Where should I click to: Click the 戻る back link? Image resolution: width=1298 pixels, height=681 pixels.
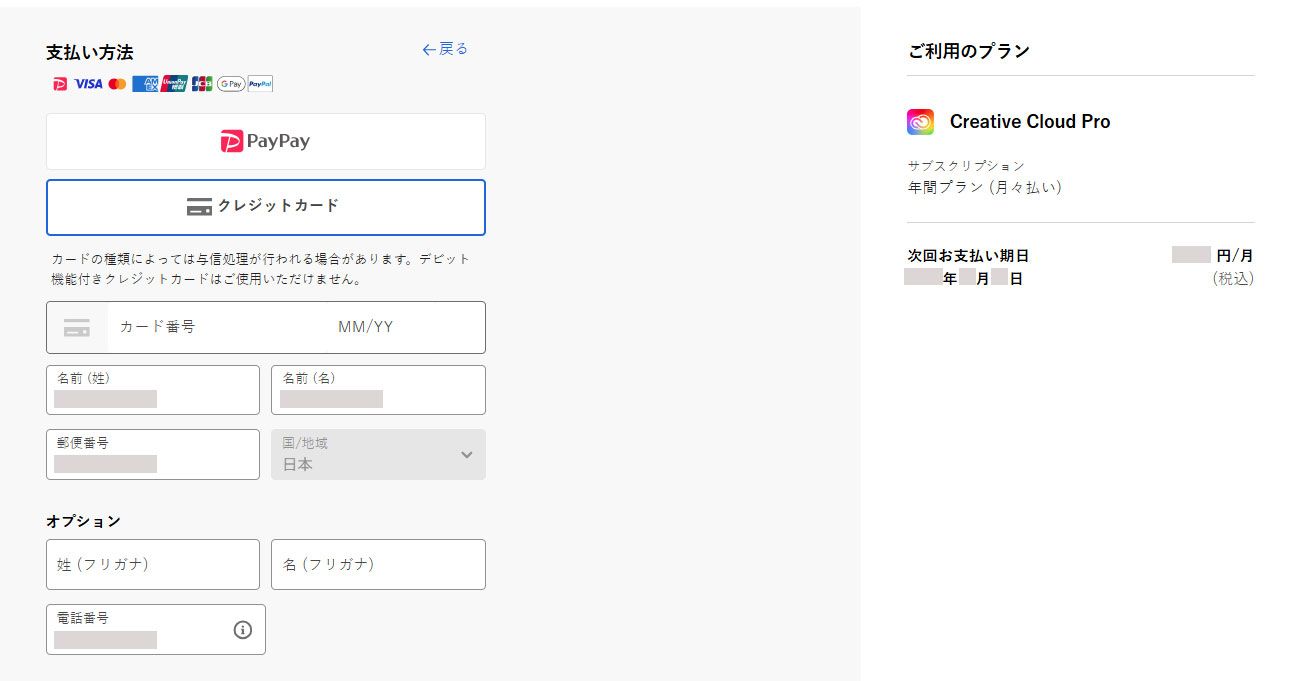[x=444, y=48]
